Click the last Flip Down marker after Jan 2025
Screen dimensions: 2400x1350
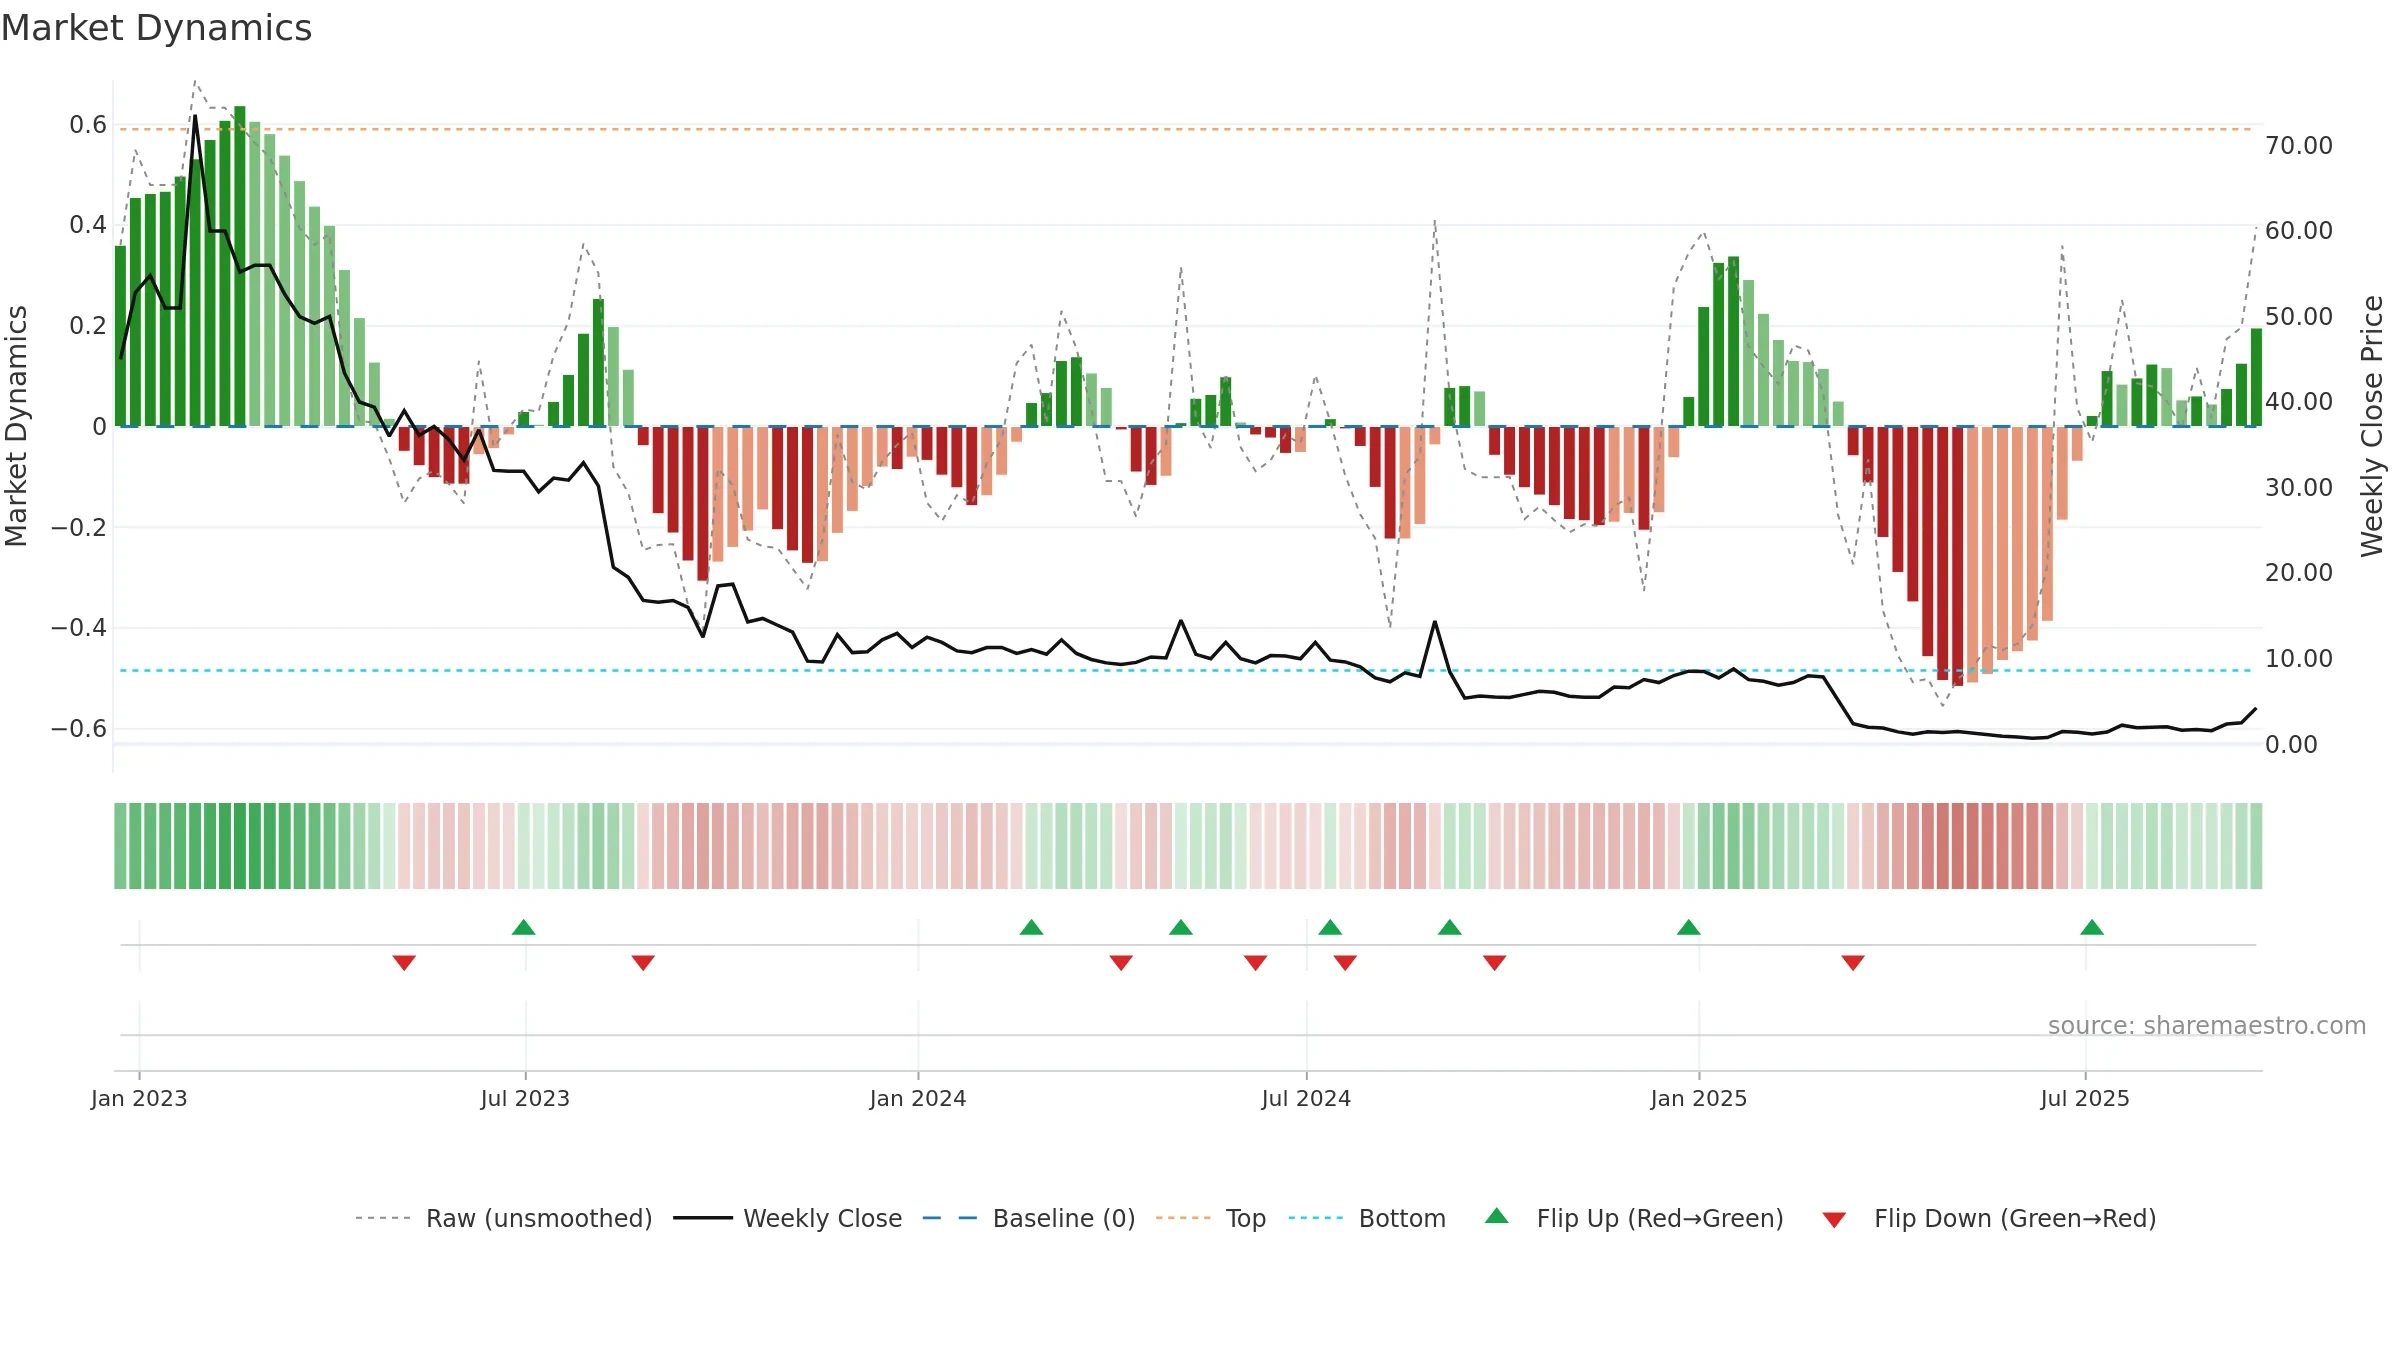click(x=1853, y=962)
